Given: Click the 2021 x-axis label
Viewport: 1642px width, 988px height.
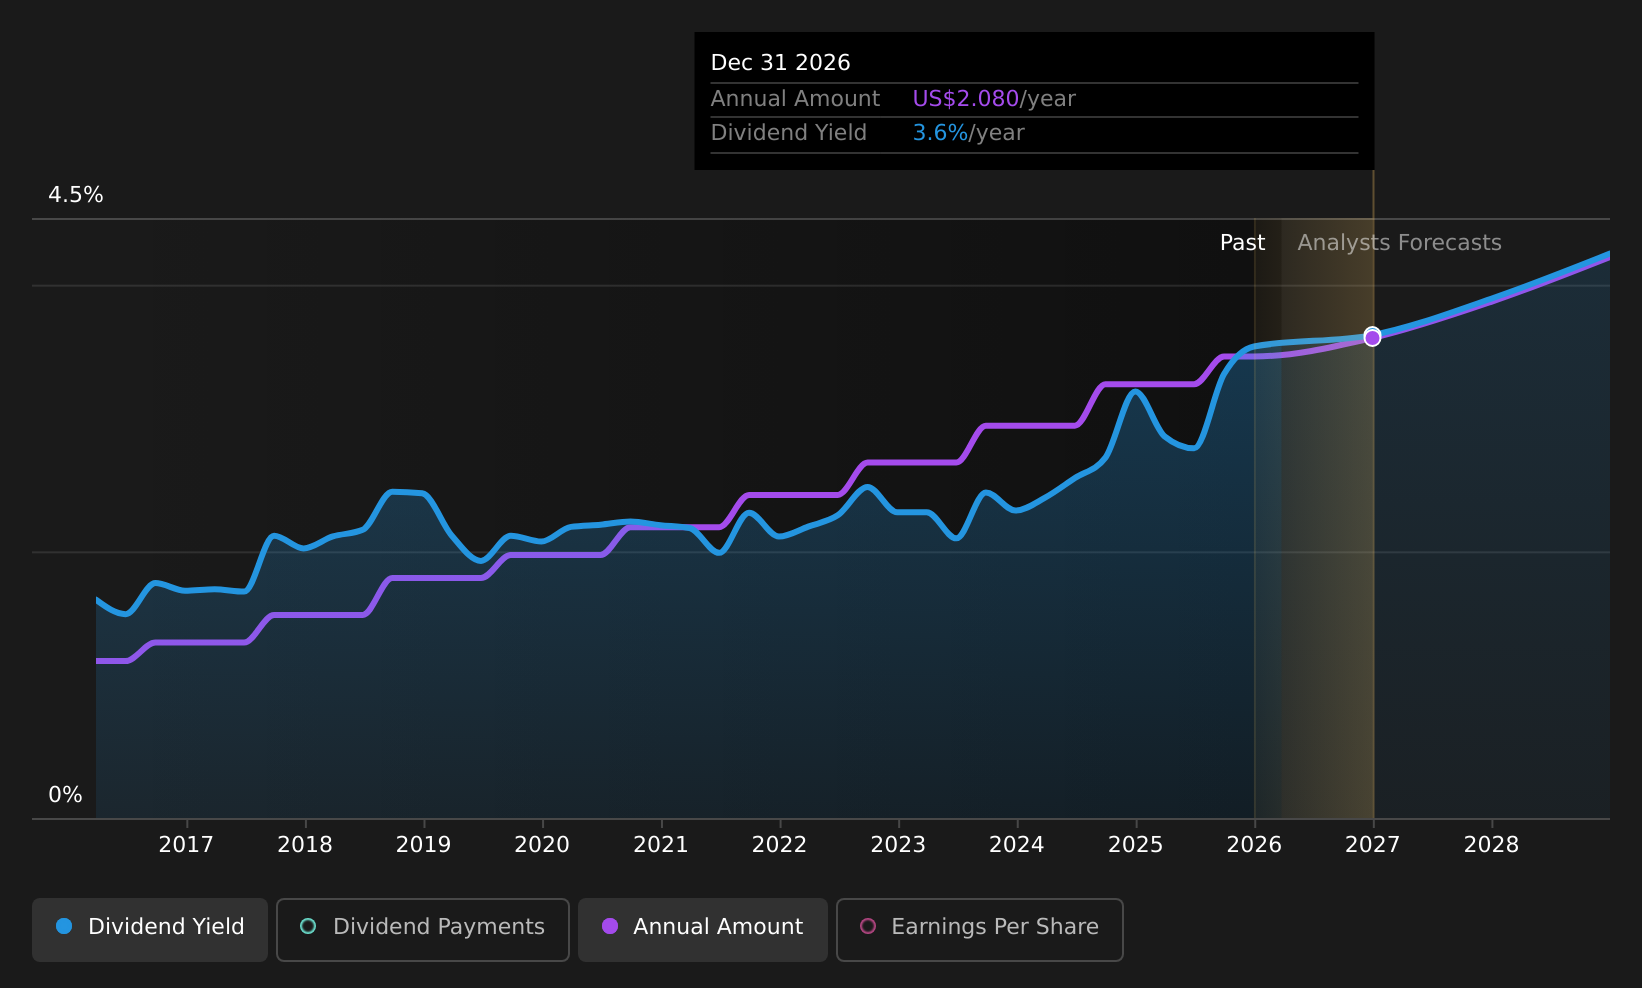Looking at the screenshot, I should (x=661, y=845).
